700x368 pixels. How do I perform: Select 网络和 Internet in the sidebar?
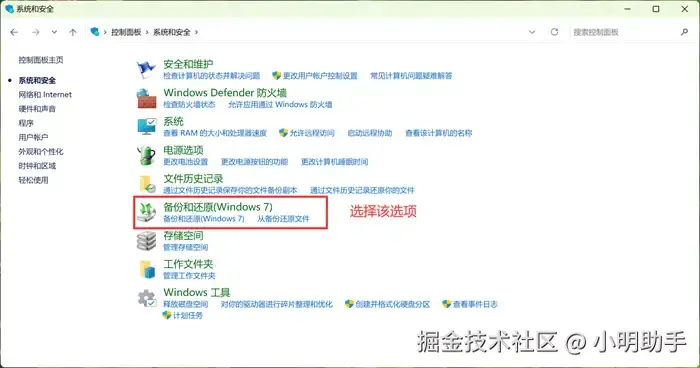point(45,94)
